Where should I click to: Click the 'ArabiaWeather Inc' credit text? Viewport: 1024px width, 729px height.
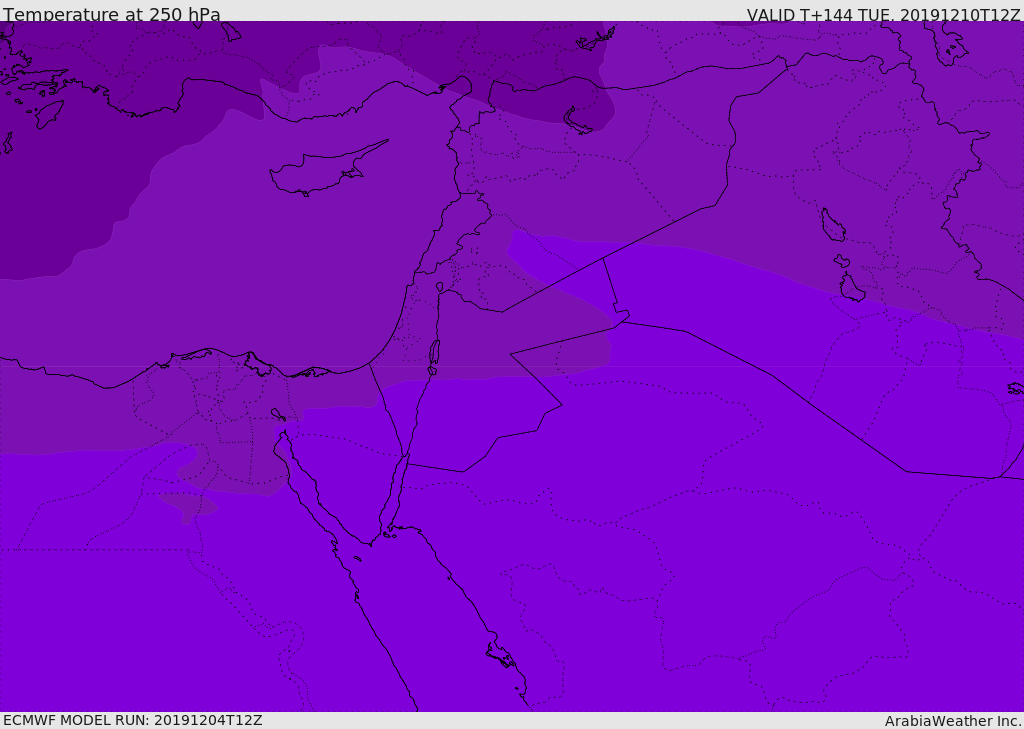pos(951,721)
